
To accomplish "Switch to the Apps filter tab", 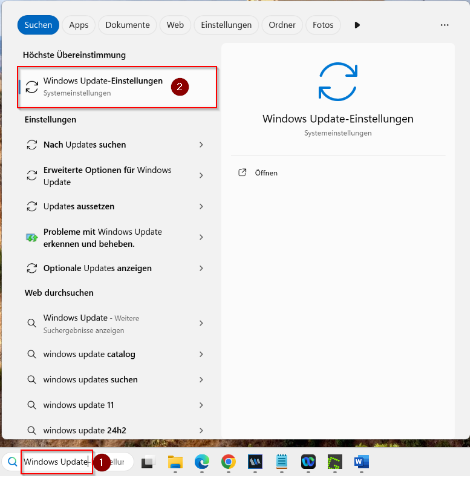I will pyautogui.click(x=79, y=25).
